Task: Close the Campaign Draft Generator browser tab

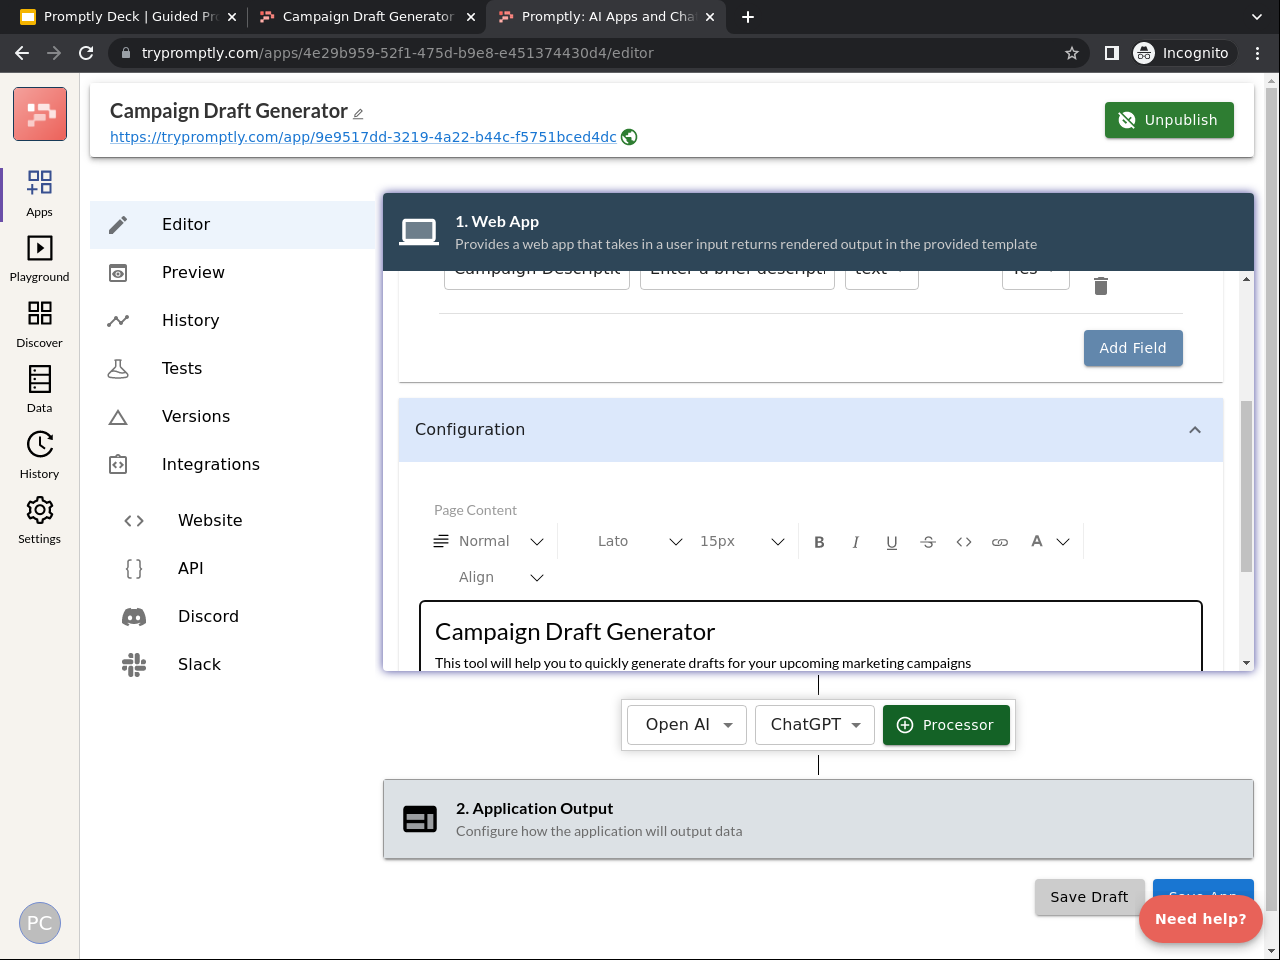Action: pos(471,17)
